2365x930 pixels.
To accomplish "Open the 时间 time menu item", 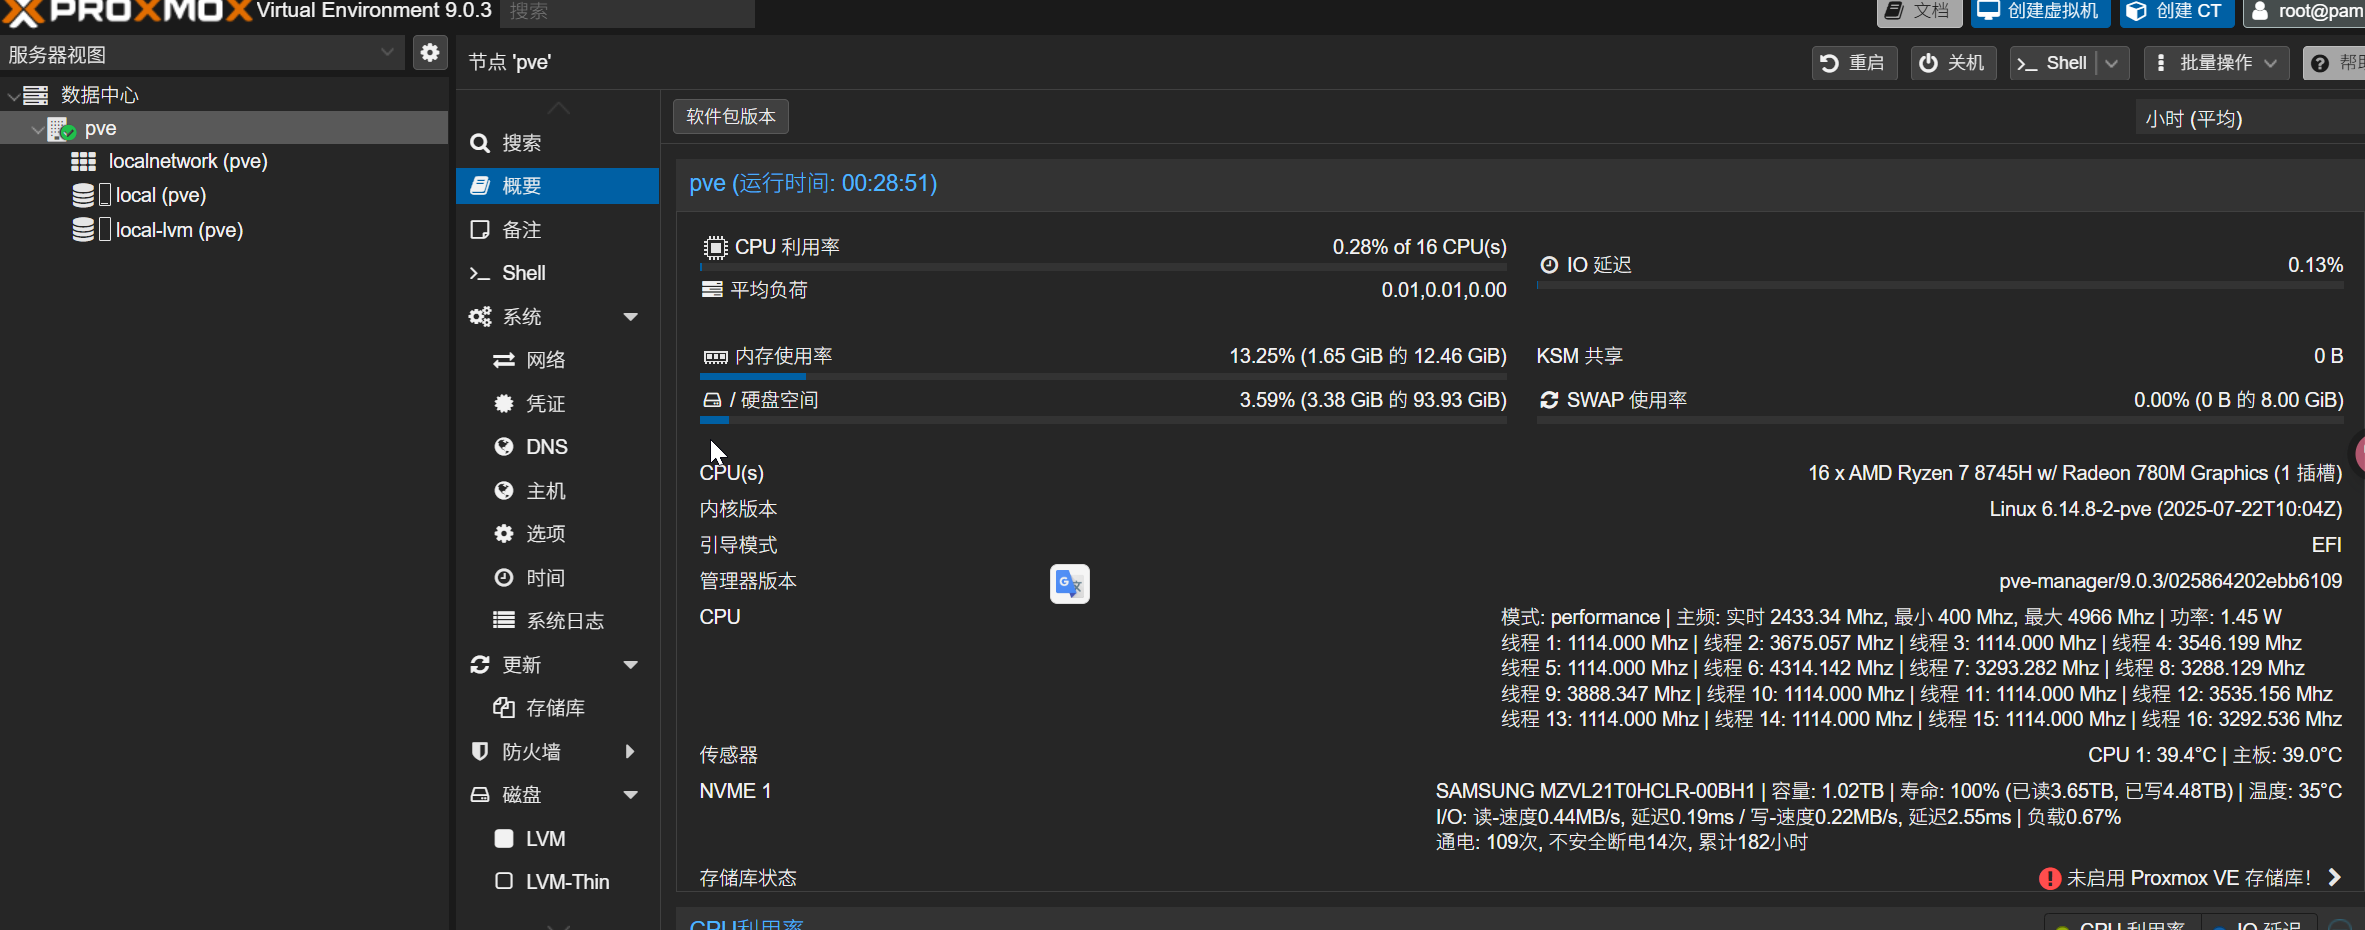I will click(558, 578).
